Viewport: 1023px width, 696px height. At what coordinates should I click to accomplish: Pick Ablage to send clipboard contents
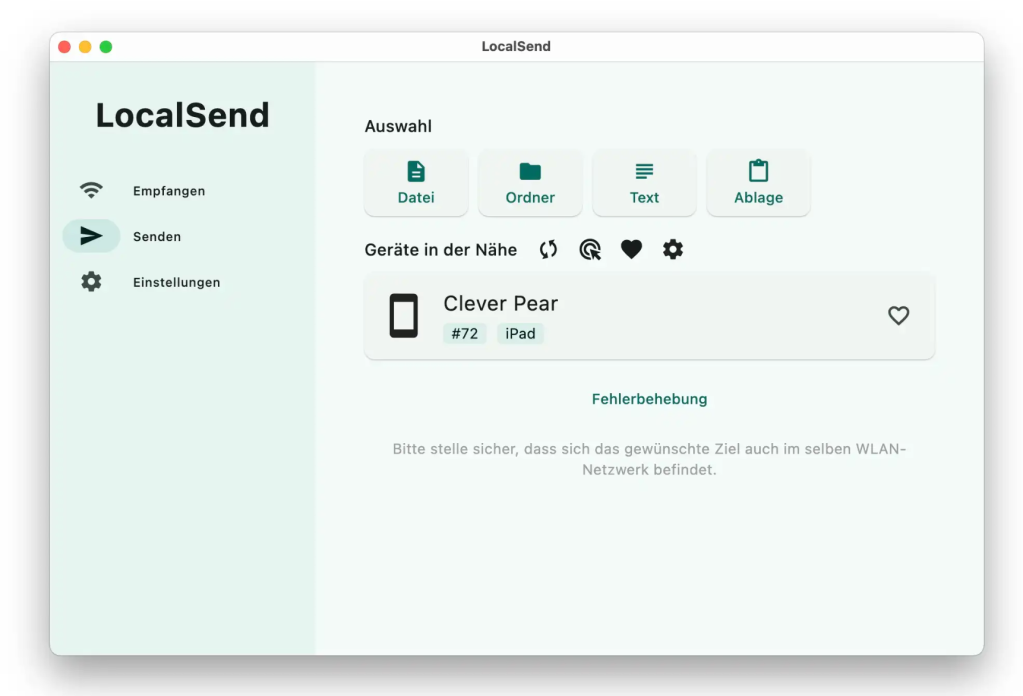(x=758, y=183)
